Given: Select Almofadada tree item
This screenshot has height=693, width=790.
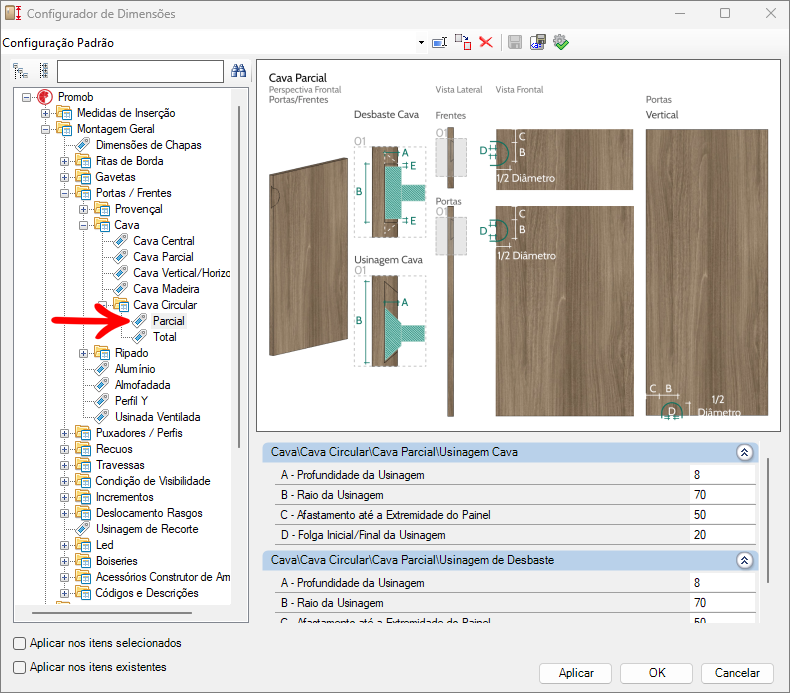Looking at the screenshot, I should [143, 385].
